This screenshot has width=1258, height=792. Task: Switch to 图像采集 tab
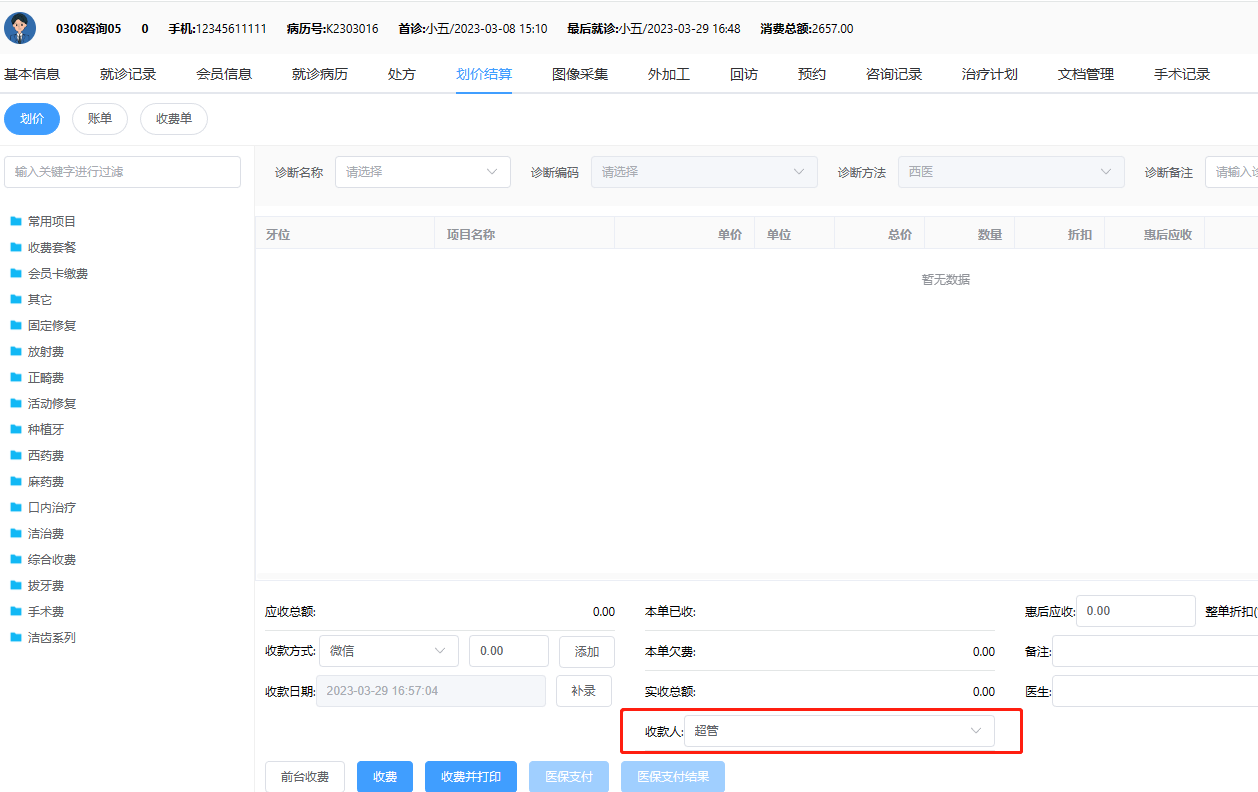pos(580,74)
